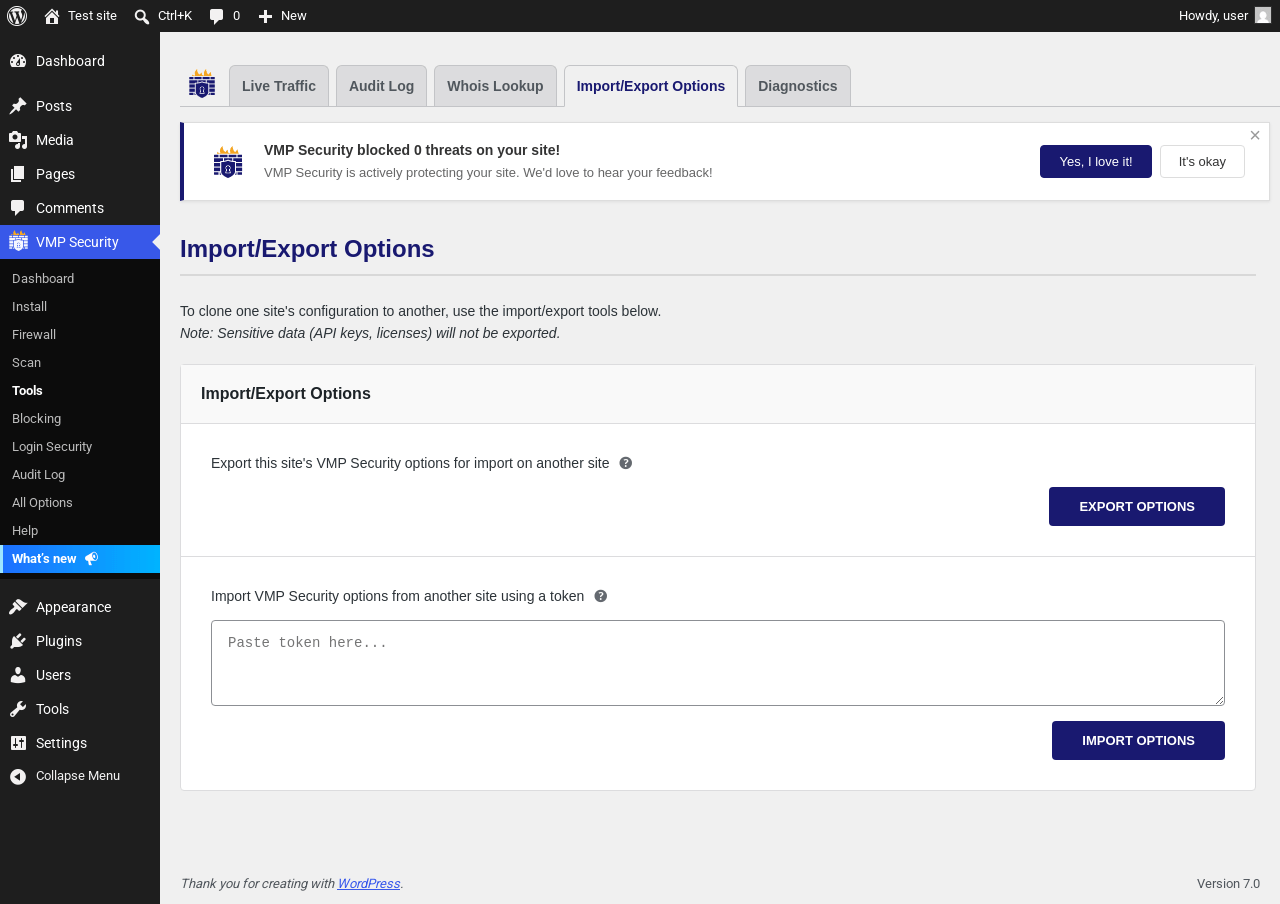Switch to the Audit Log tab
The image size is (1280, 904).
tap(381, 86)
